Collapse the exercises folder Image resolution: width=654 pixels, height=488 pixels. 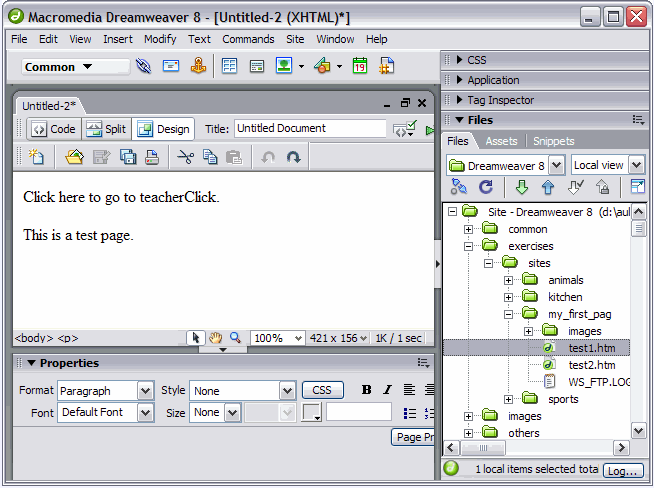(x=468, y=247)
